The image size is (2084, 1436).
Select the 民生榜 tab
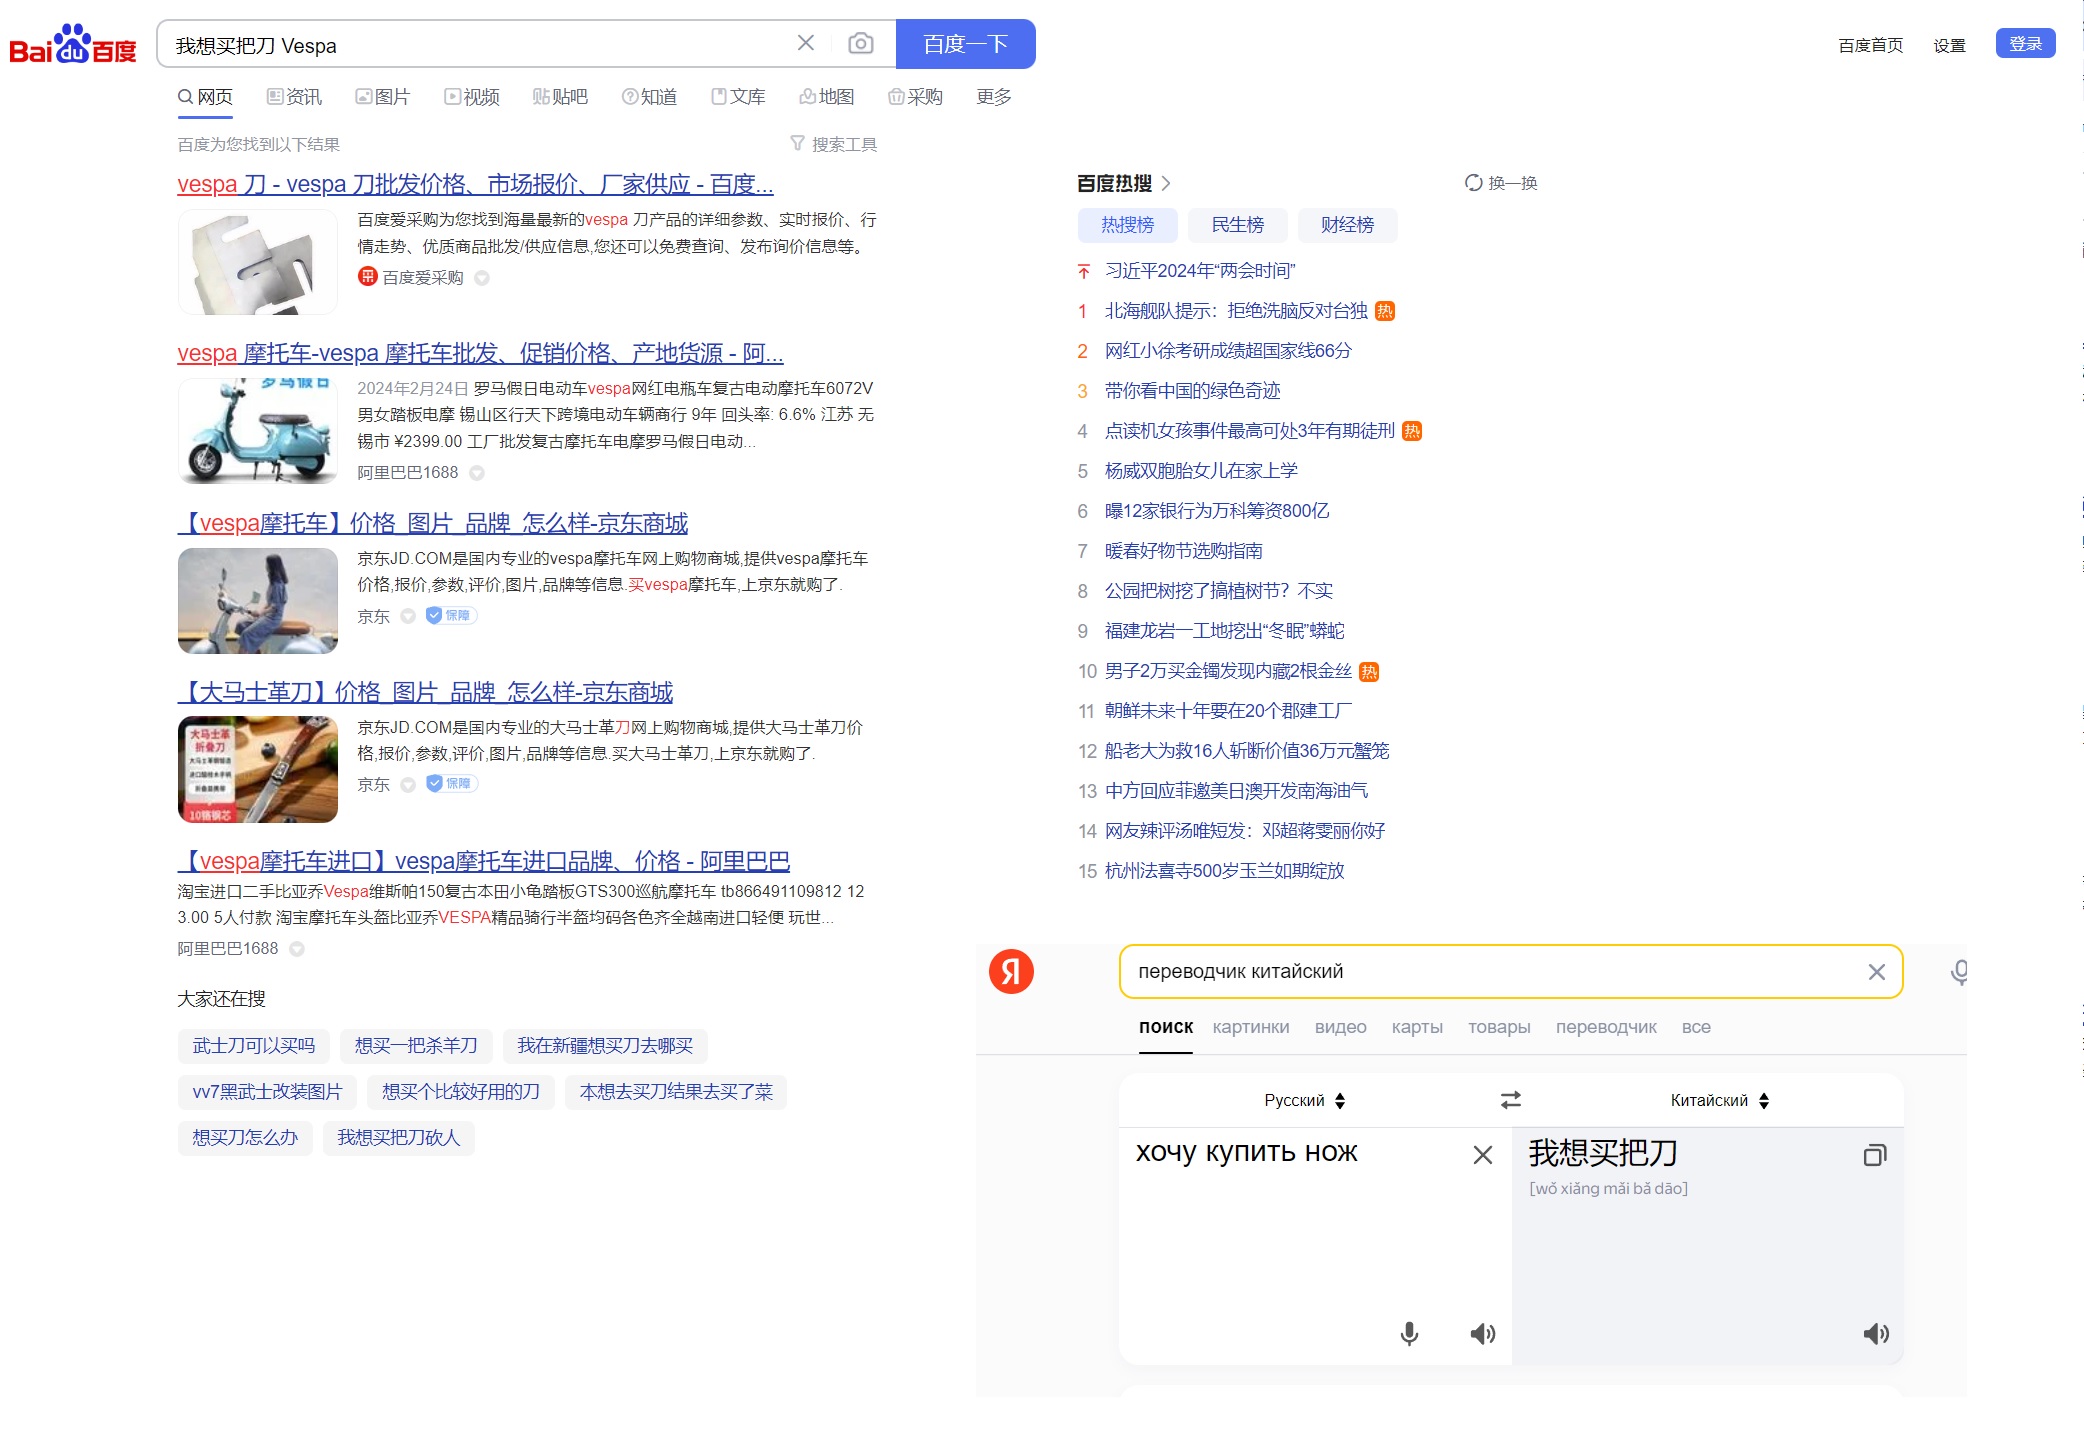pos(1237,225)
